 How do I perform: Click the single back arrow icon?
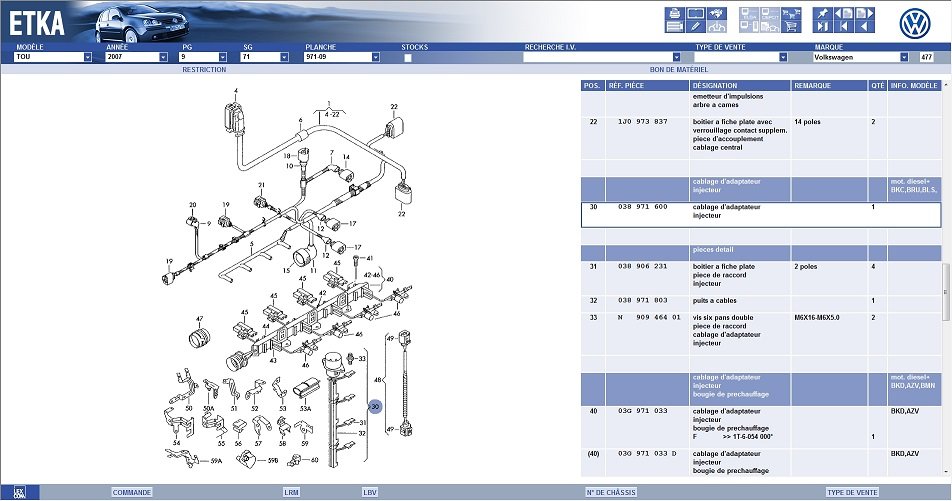click(x=865, y=27)
